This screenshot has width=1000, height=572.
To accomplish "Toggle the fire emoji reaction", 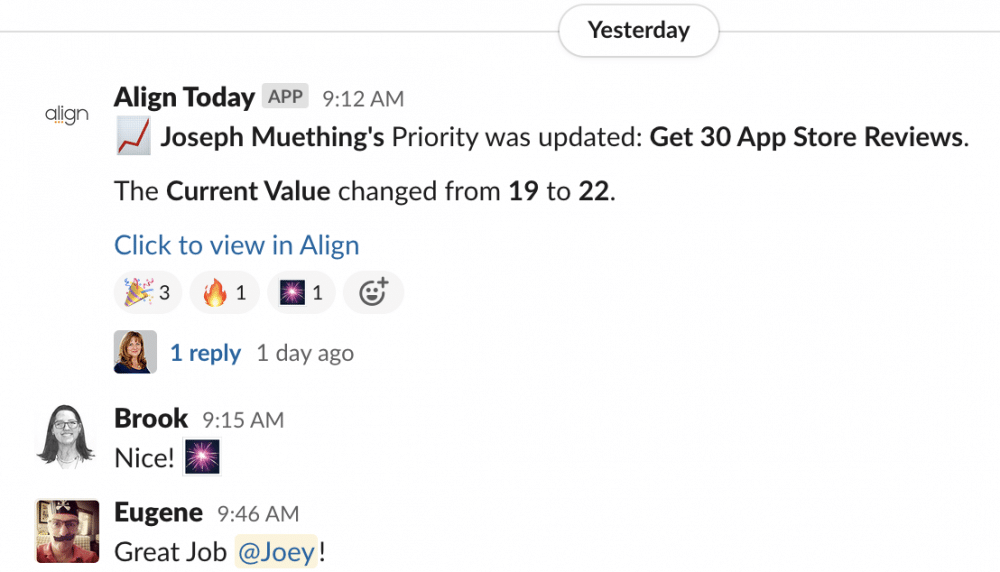I will pyautogui.click(x=224, y=293).
